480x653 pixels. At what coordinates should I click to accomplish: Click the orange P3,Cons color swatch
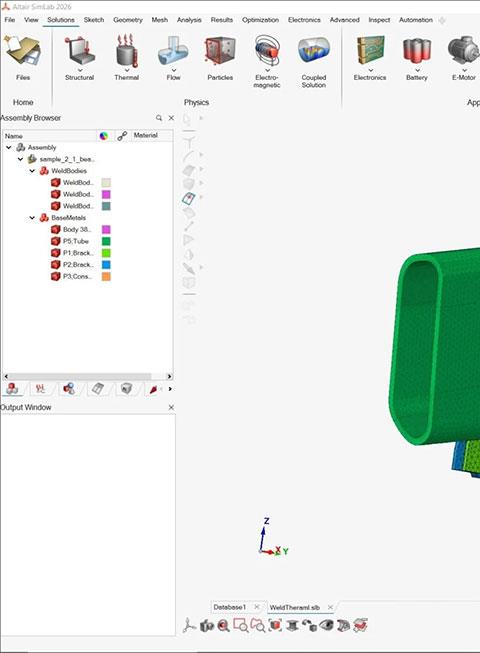(106, 277)
